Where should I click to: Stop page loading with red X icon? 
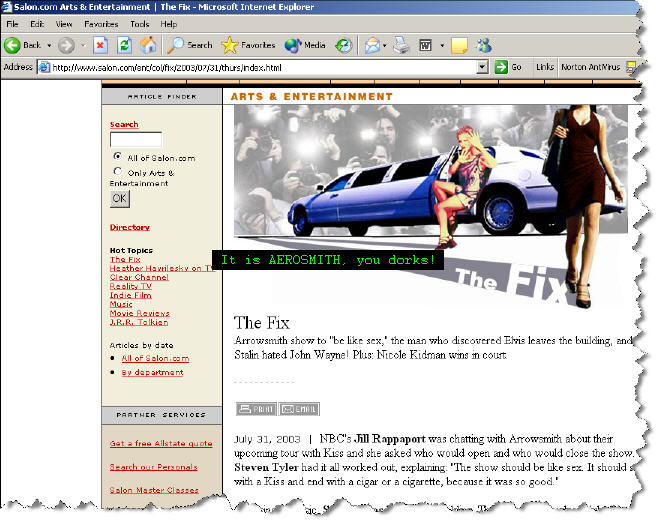tap(100, 45)
